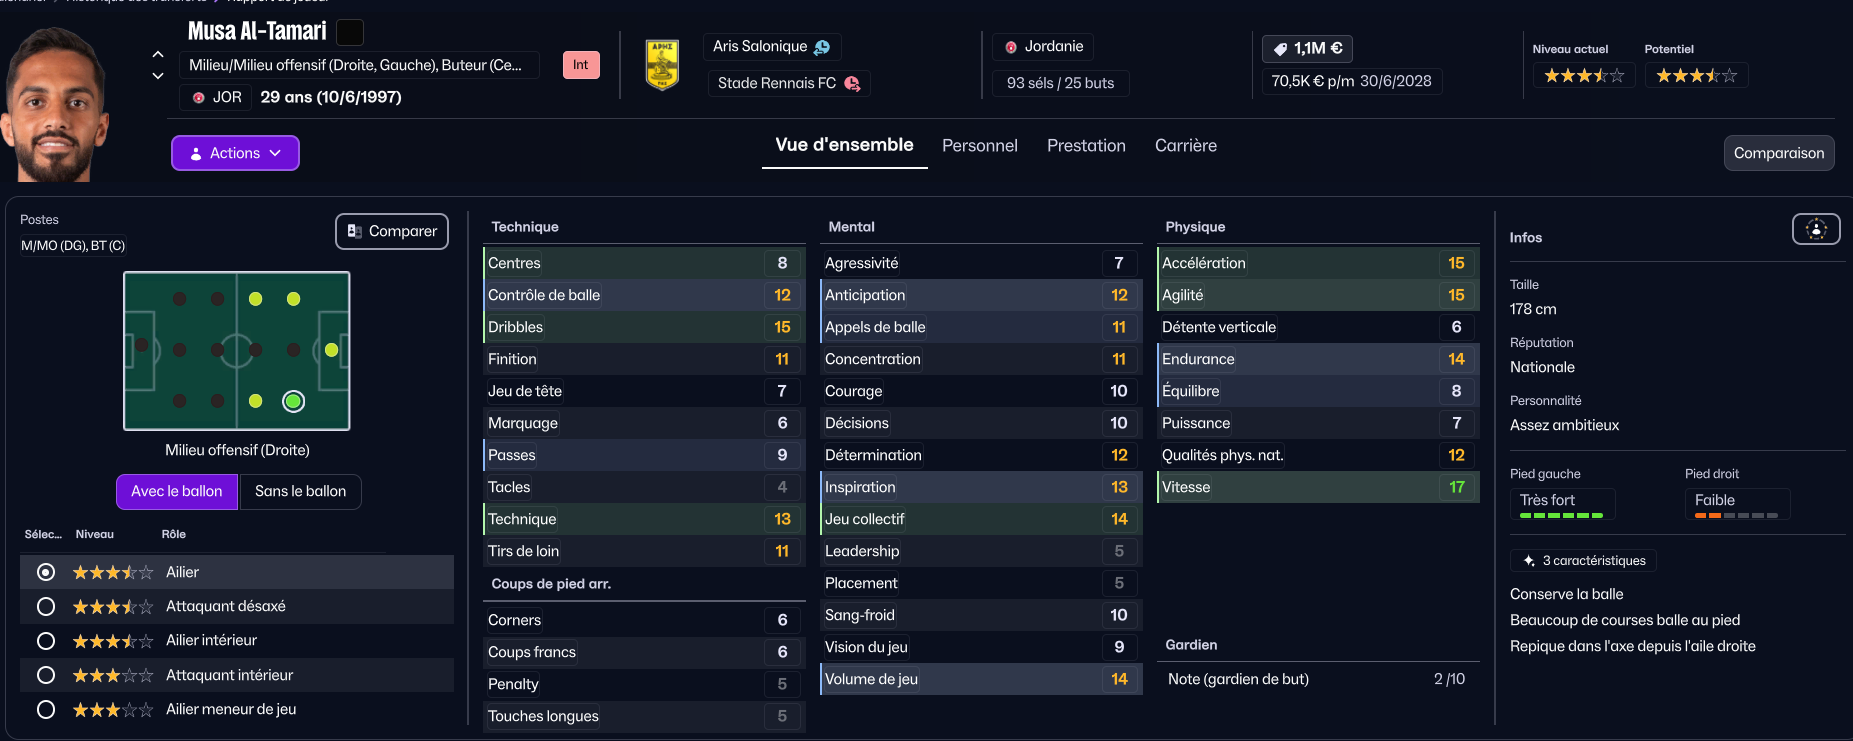Image resolution: width=1853 pixels, height=741 pixels.
Task: Click the price tag transfer value icon
Action: [1281, 49]
